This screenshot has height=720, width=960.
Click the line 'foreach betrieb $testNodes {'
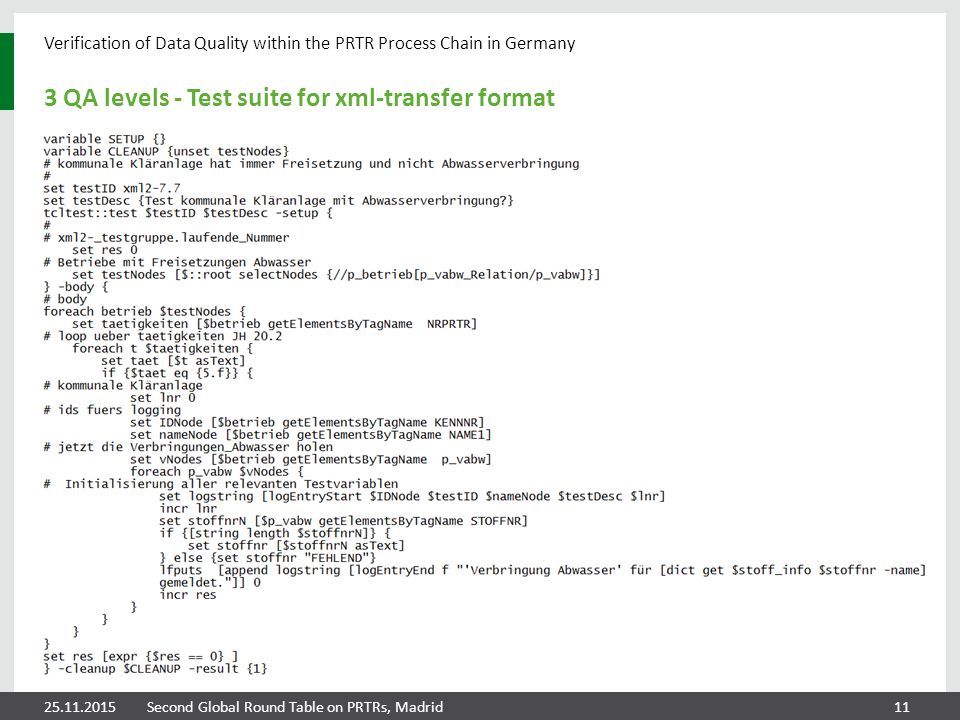[144, 312]
